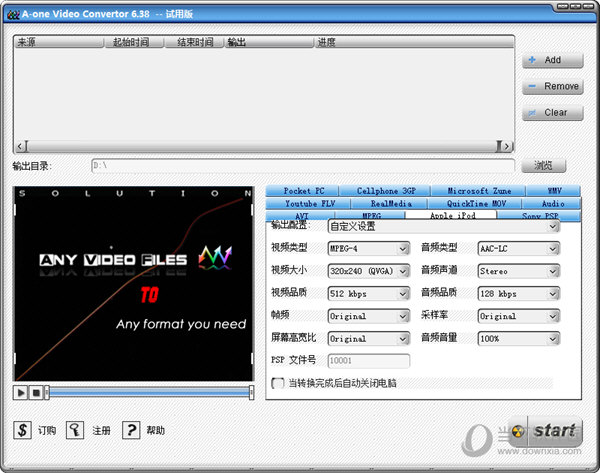Click the 订购 order label
The height and width of the screenshot is (473, 600).
47,431
